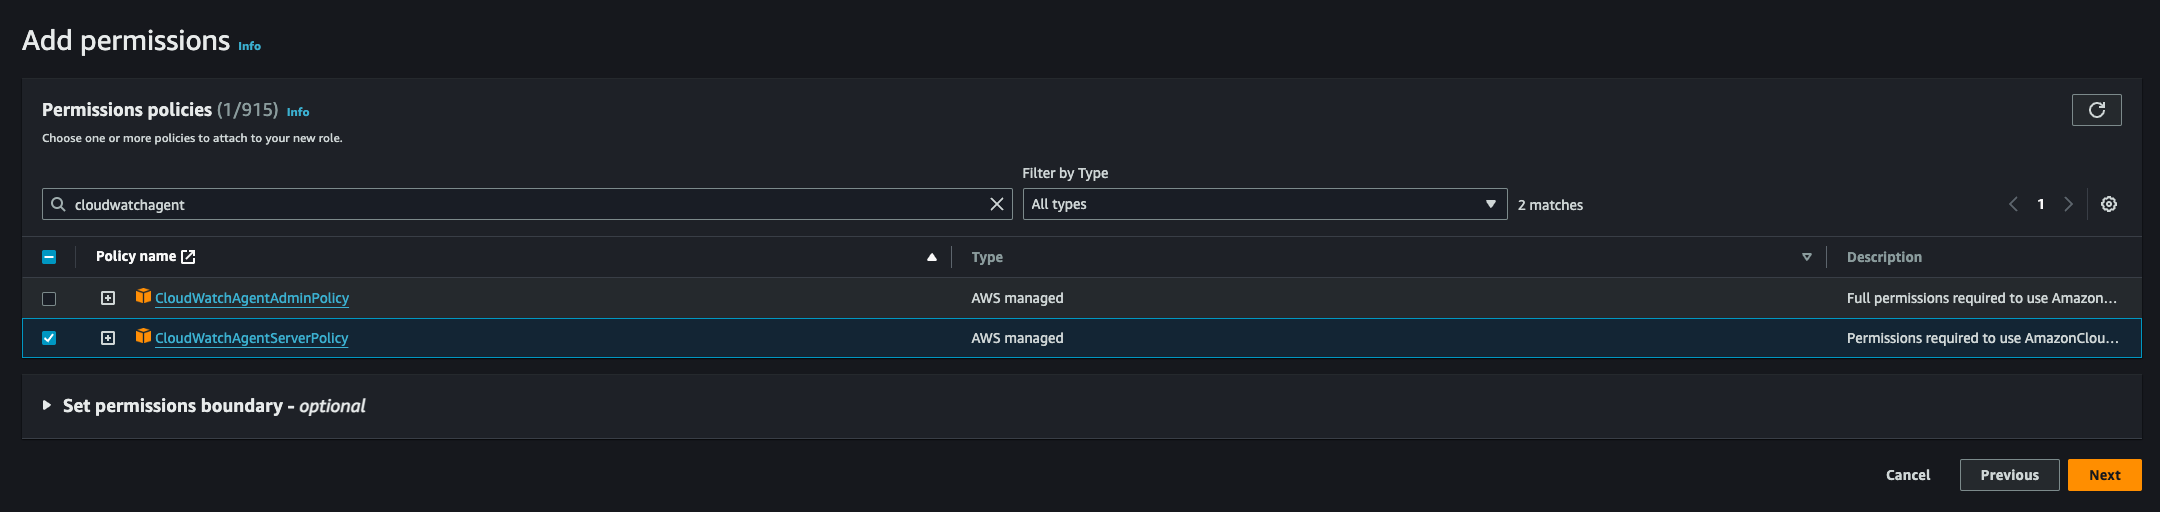Focus the policy search input field

[527, 204]
